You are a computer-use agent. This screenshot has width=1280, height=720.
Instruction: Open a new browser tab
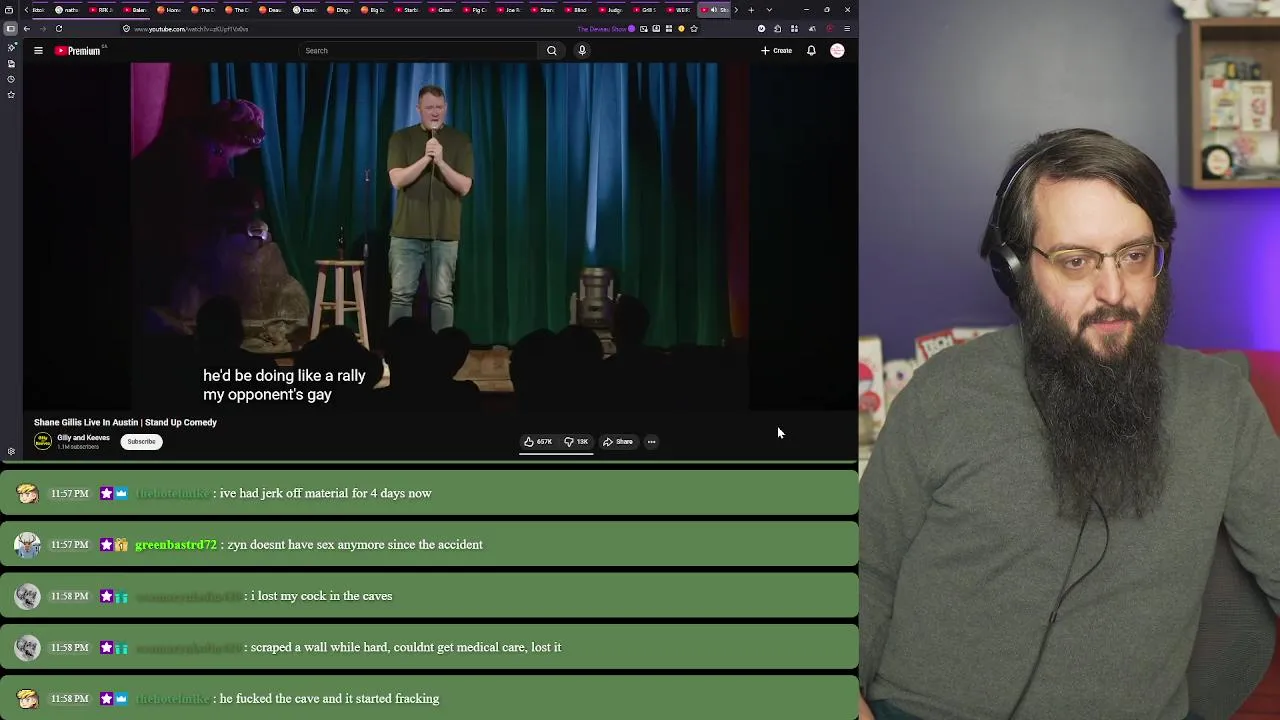(x=751, y=10)
